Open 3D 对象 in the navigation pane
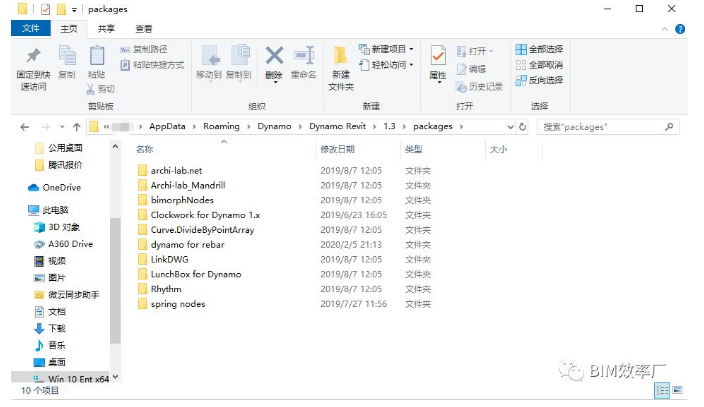Image resolution: width=704 pixels, height=407 pixels. point(57,227)
